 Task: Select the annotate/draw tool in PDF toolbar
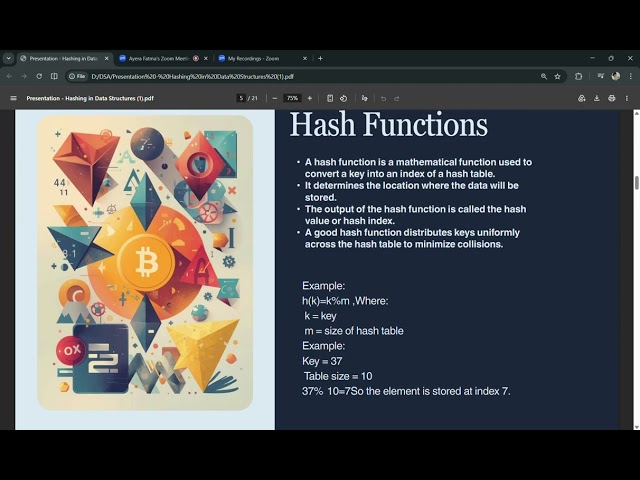[x=364, y=98]
